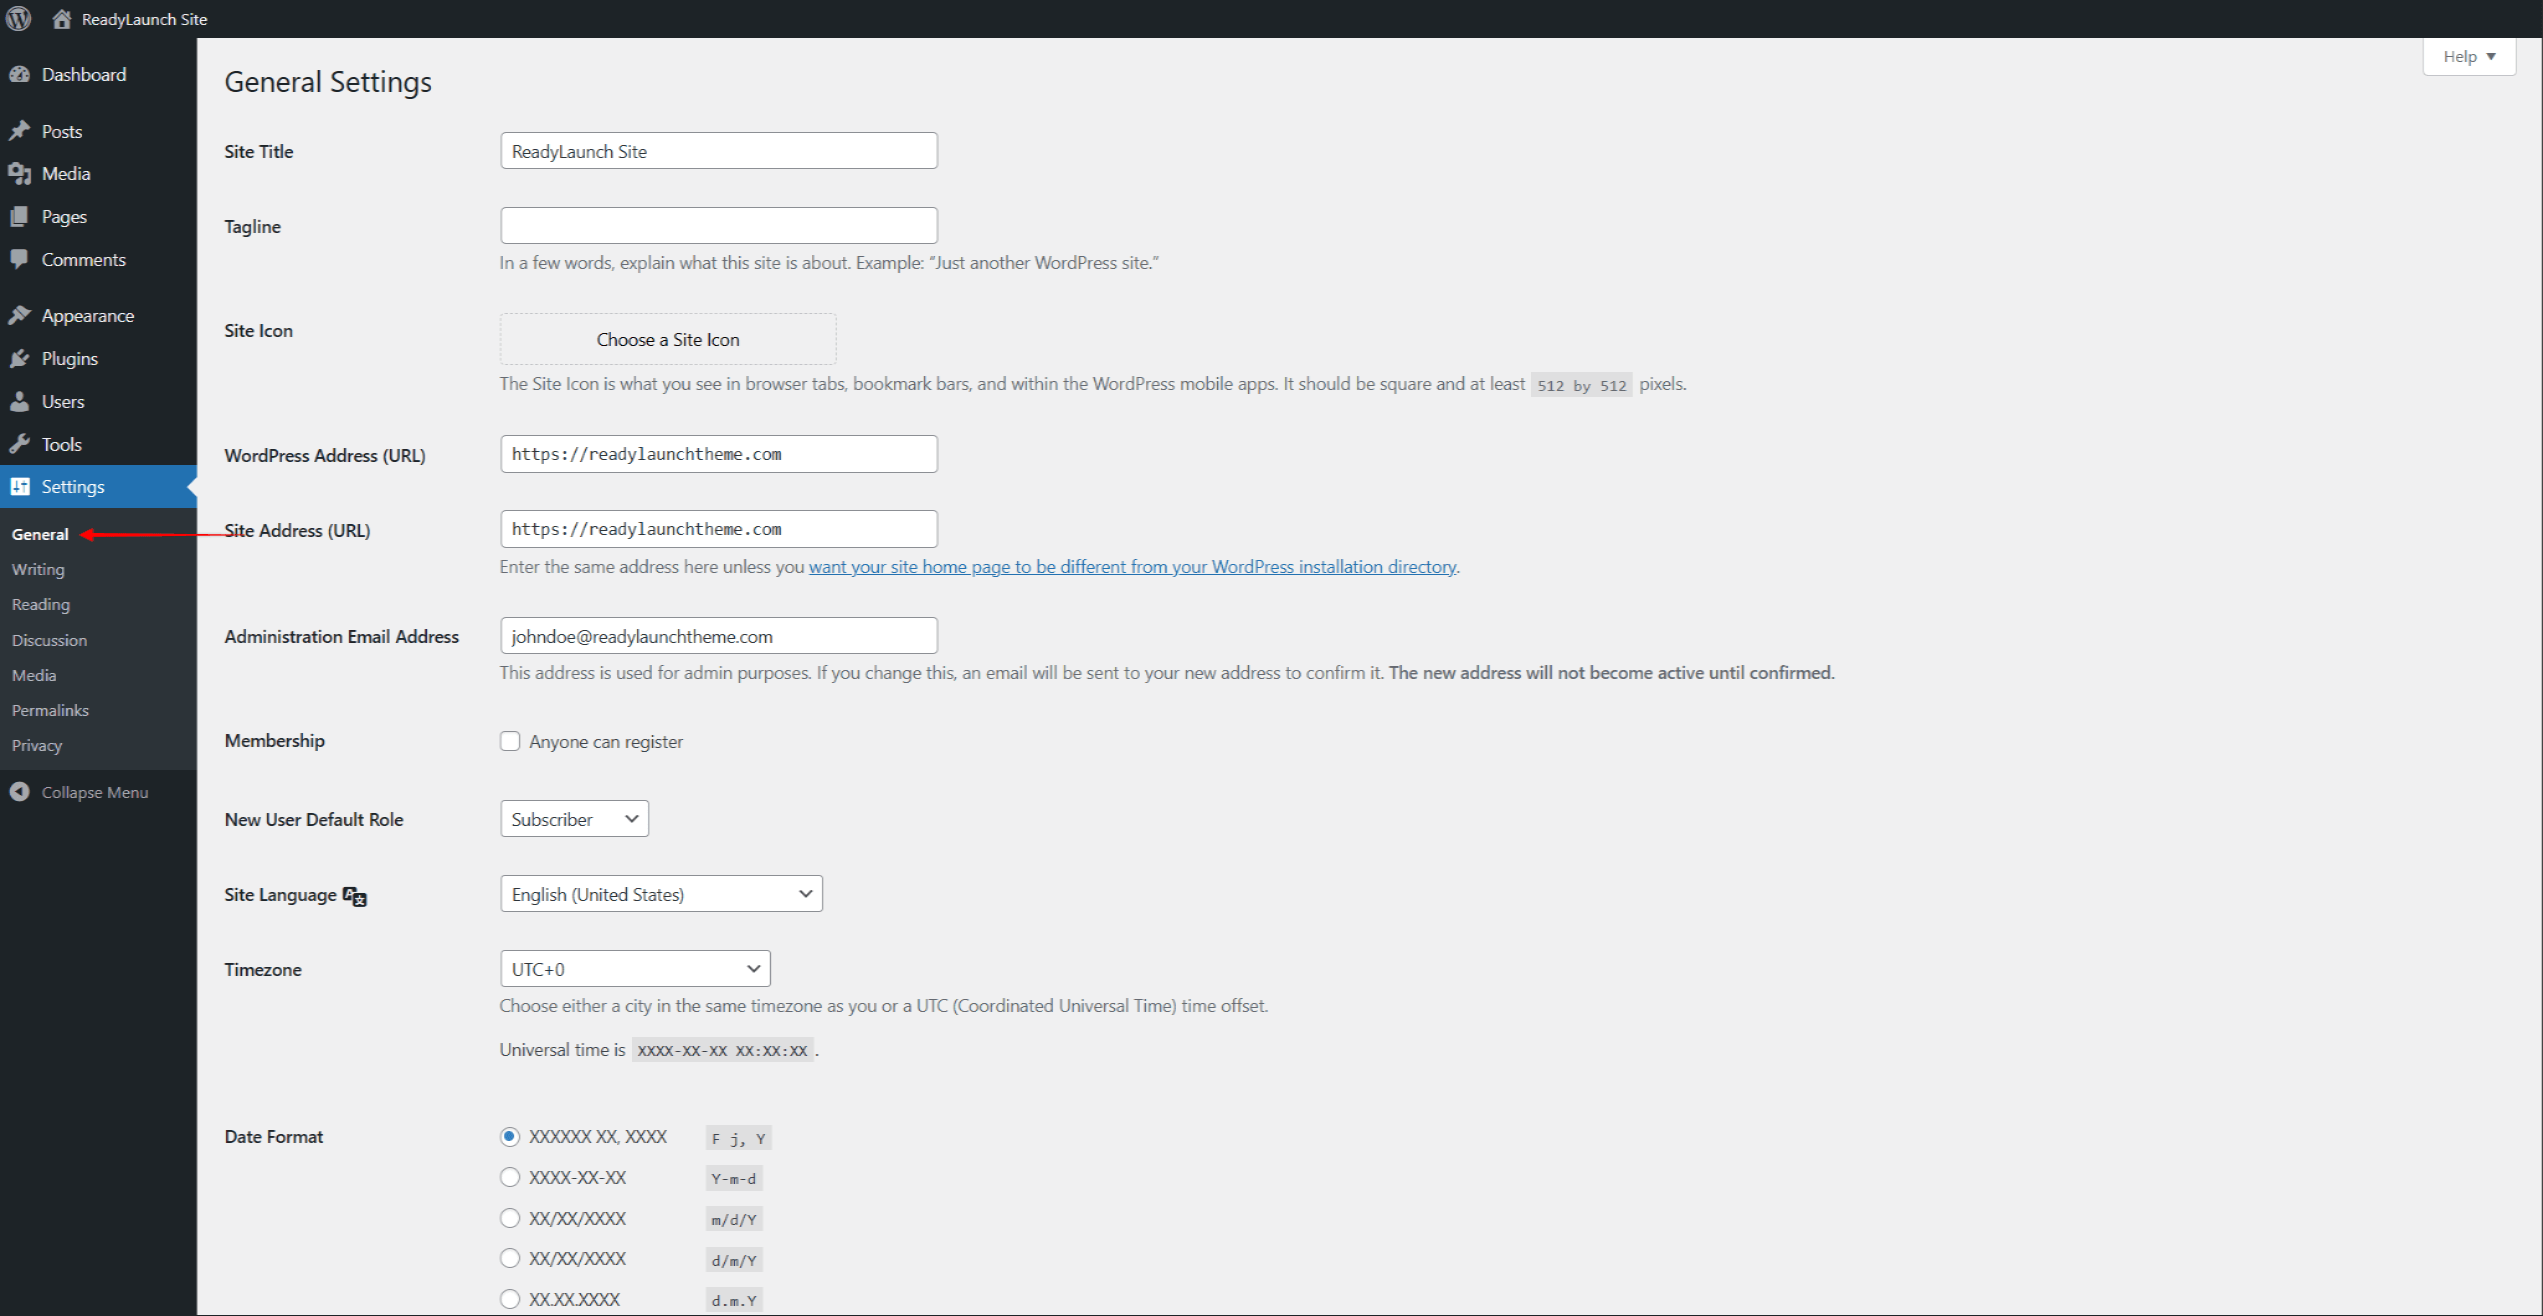Click the Posts pushpin icon
The width and height of the screenshot is (2543, 1316).
tap(20, 131)
